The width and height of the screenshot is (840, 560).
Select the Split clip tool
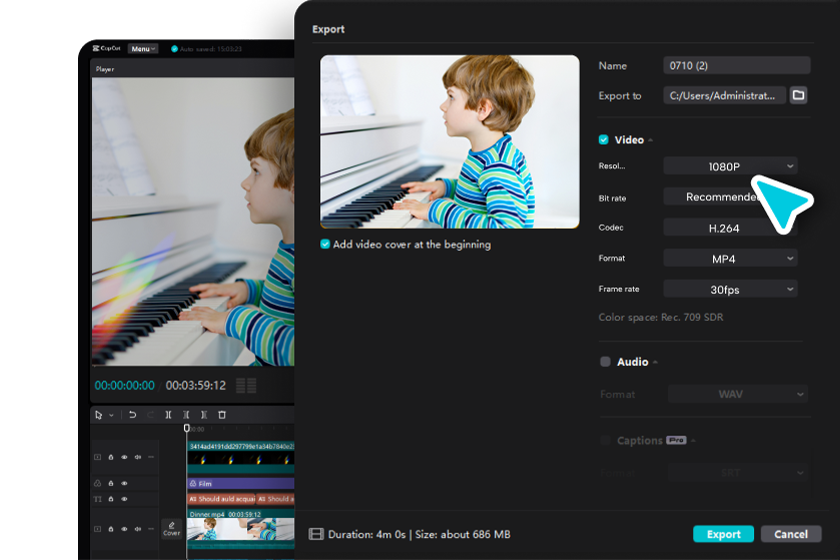[168, 415]
